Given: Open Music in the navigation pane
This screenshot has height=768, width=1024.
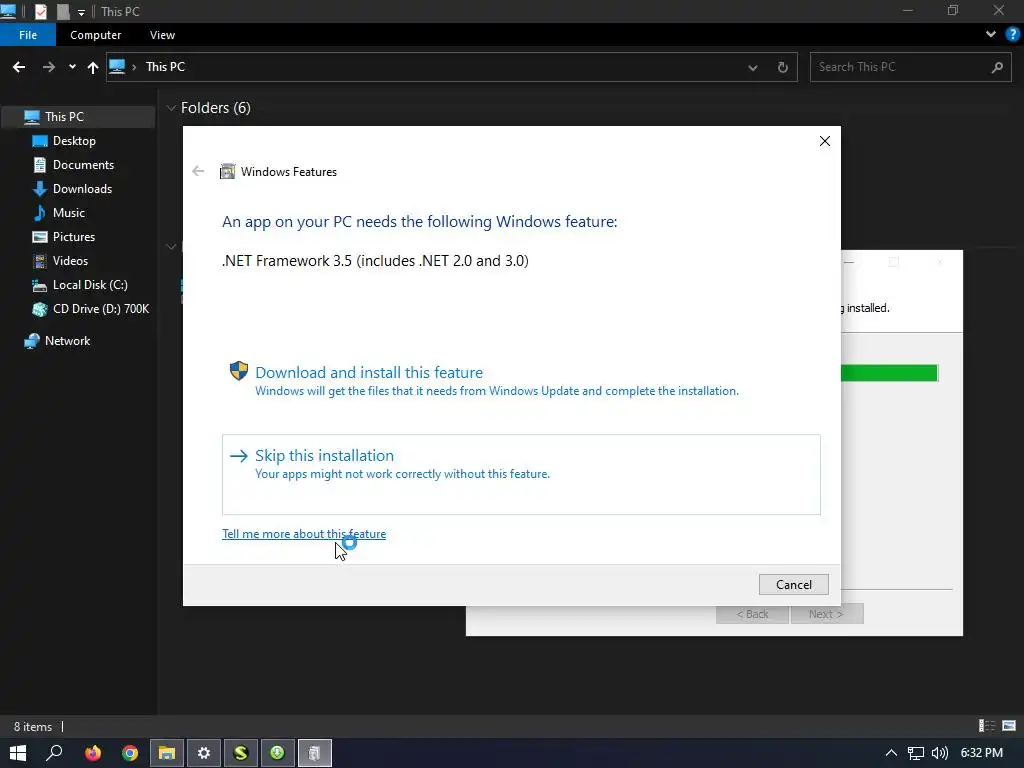Looking at the screenshot, I should (x=69, y=213).
